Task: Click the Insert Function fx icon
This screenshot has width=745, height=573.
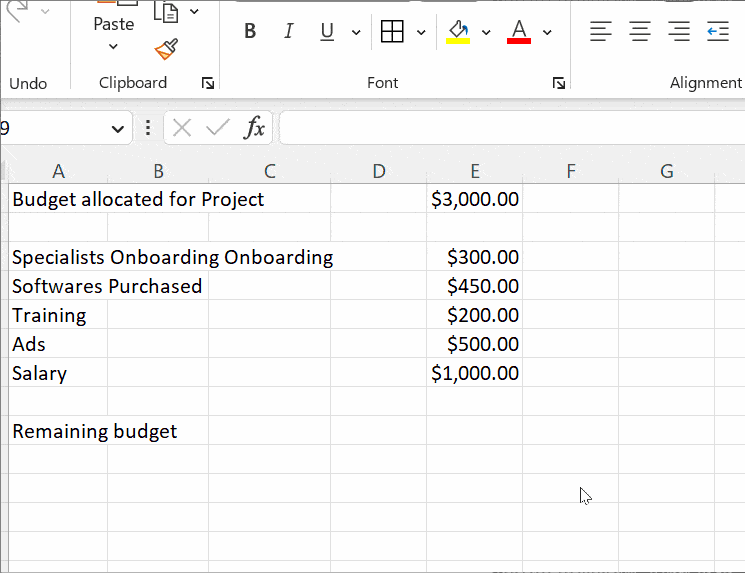Action: click(255, 127)
